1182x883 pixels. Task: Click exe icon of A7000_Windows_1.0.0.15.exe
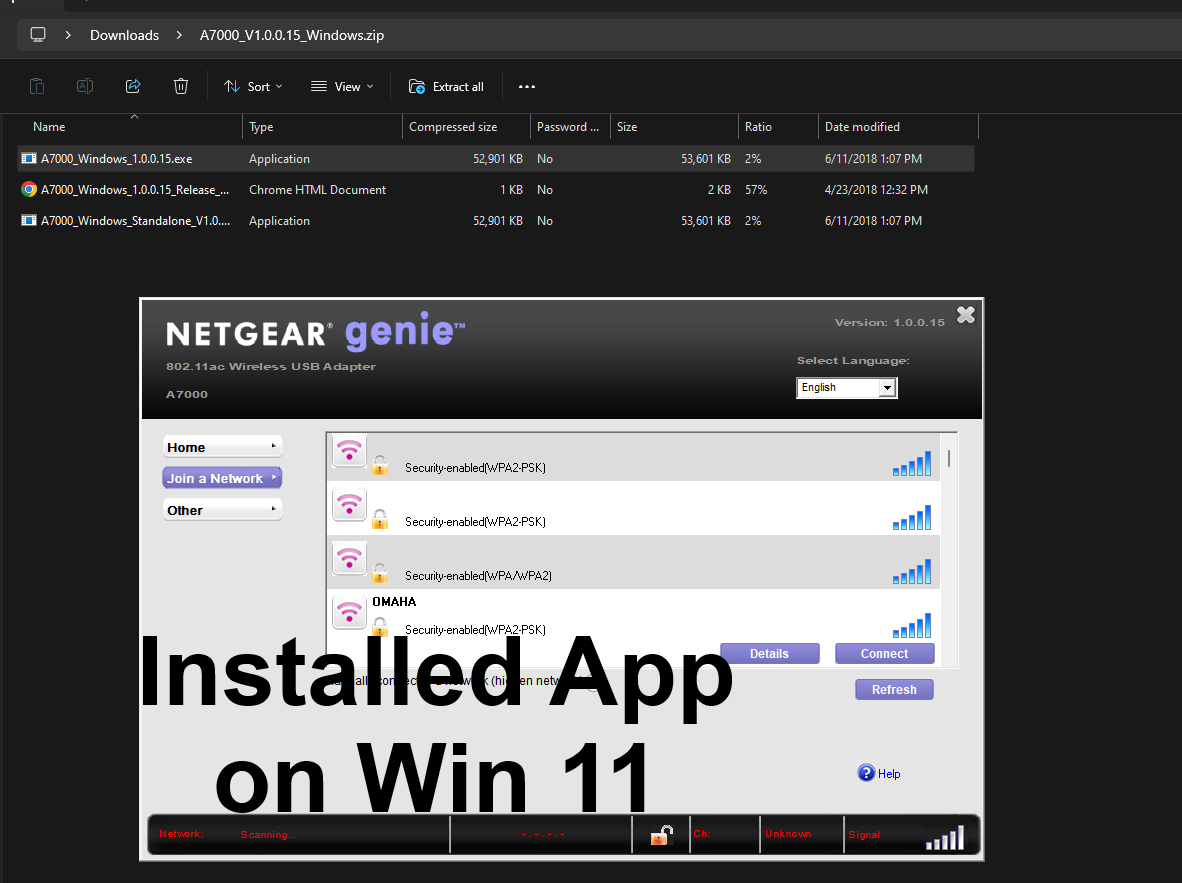(29, 158)
